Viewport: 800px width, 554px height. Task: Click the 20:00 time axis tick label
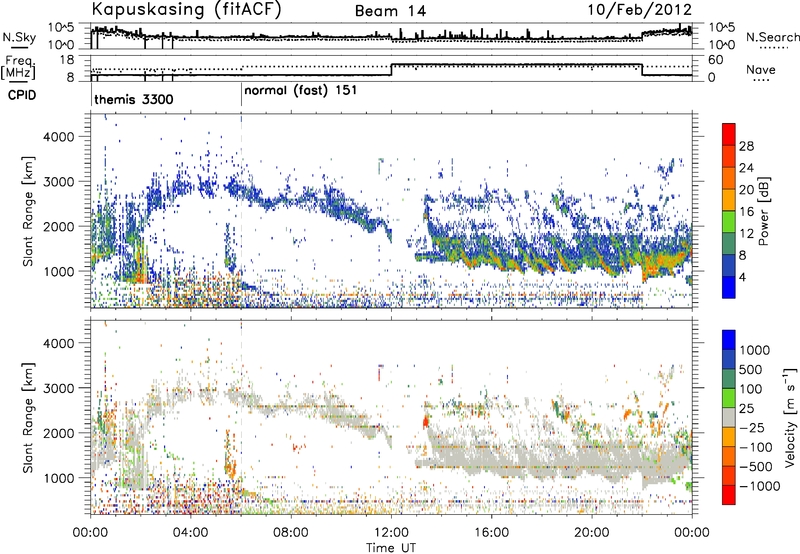592,533
